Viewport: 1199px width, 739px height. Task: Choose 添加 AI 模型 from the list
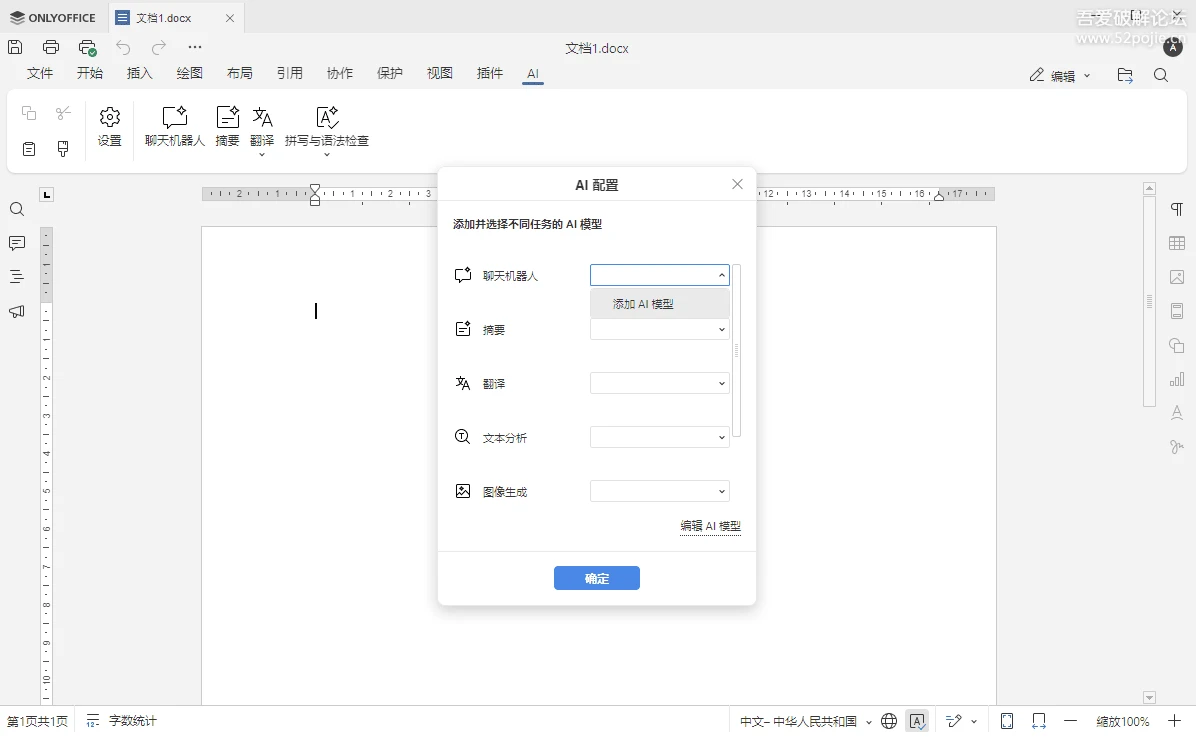[640, 303]
